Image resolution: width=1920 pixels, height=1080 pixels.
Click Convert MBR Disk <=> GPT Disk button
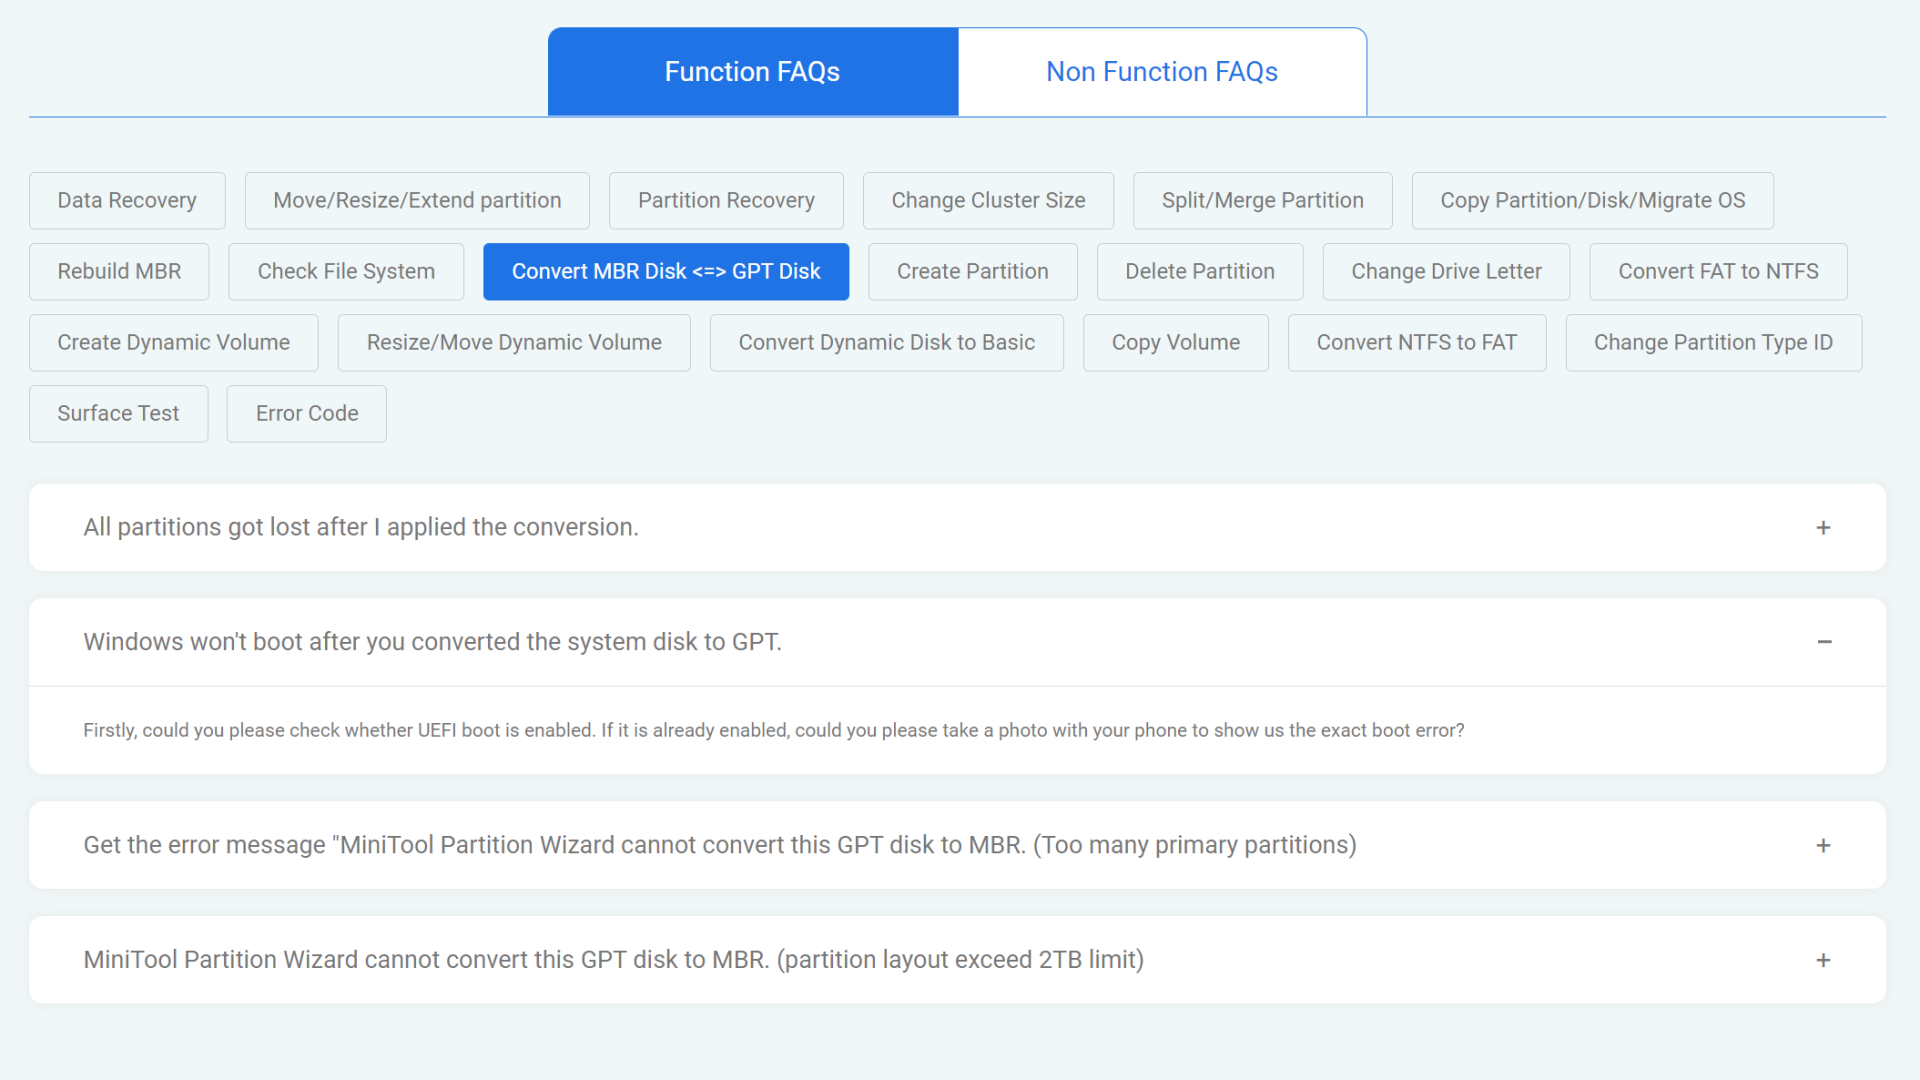pos(666,272)
